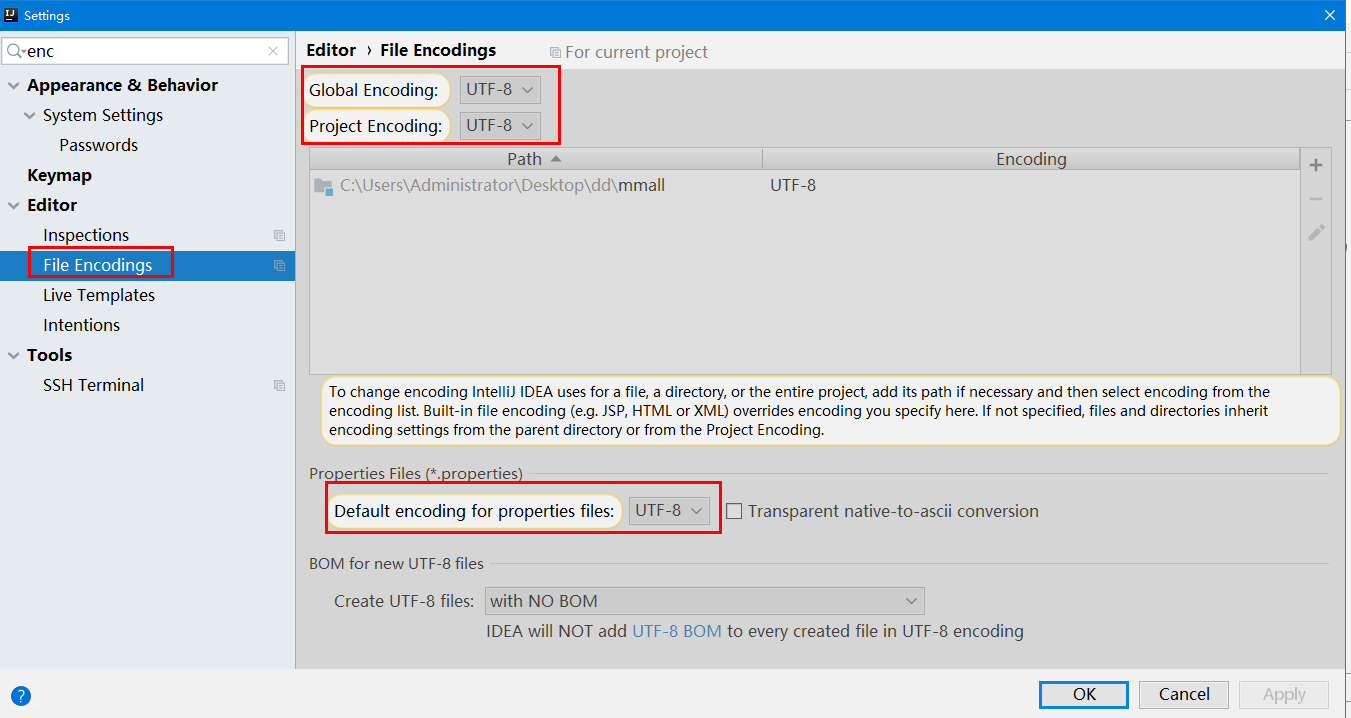
Task: Open the Help question mark button
Action: tap(21, 696)
